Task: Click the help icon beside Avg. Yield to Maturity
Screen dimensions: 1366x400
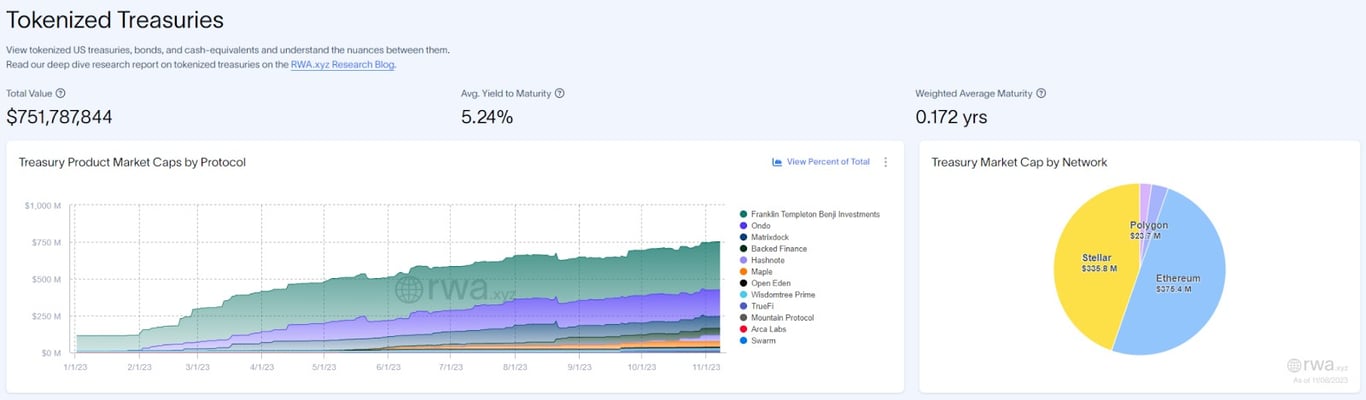Action: point(559,93)
